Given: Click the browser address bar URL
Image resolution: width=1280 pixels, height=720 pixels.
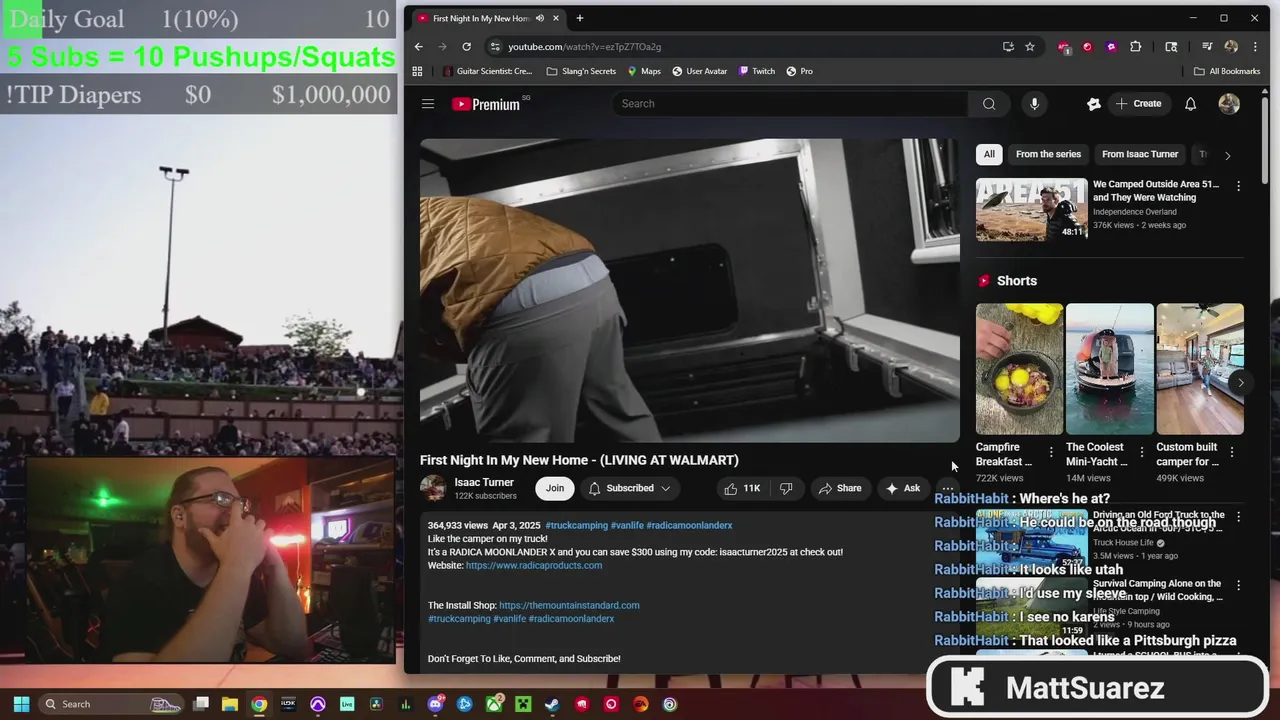Looking at the screenshot, I should (x=584, y=46).
